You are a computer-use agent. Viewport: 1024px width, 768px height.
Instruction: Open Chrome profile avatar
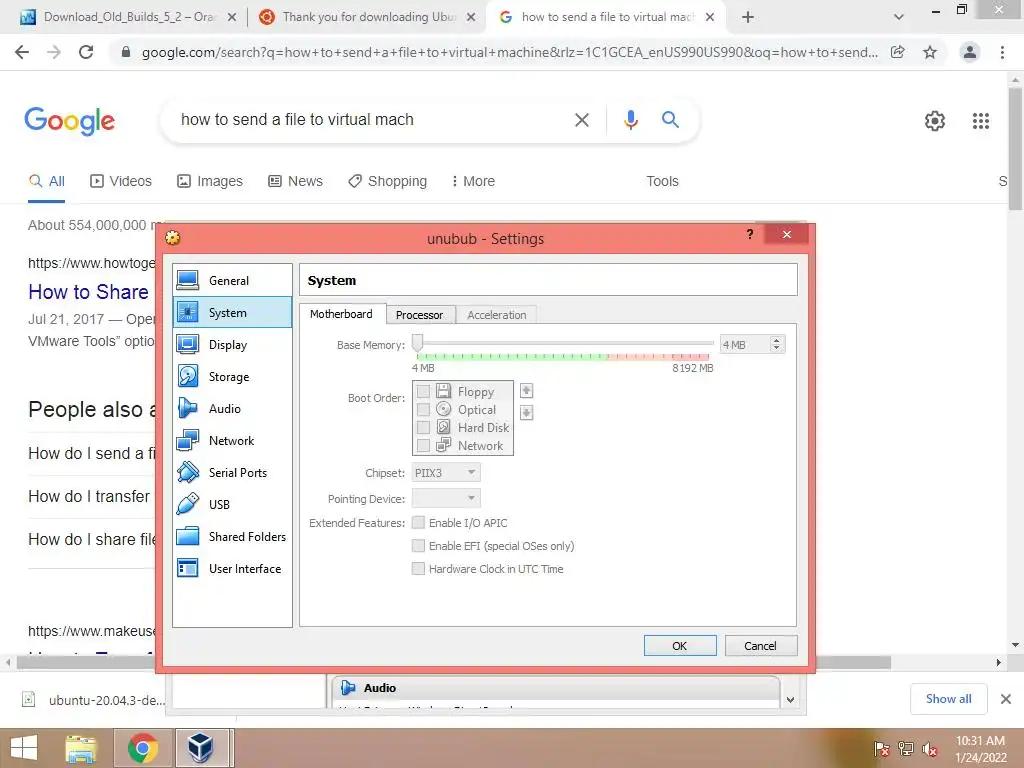point(970,52)
